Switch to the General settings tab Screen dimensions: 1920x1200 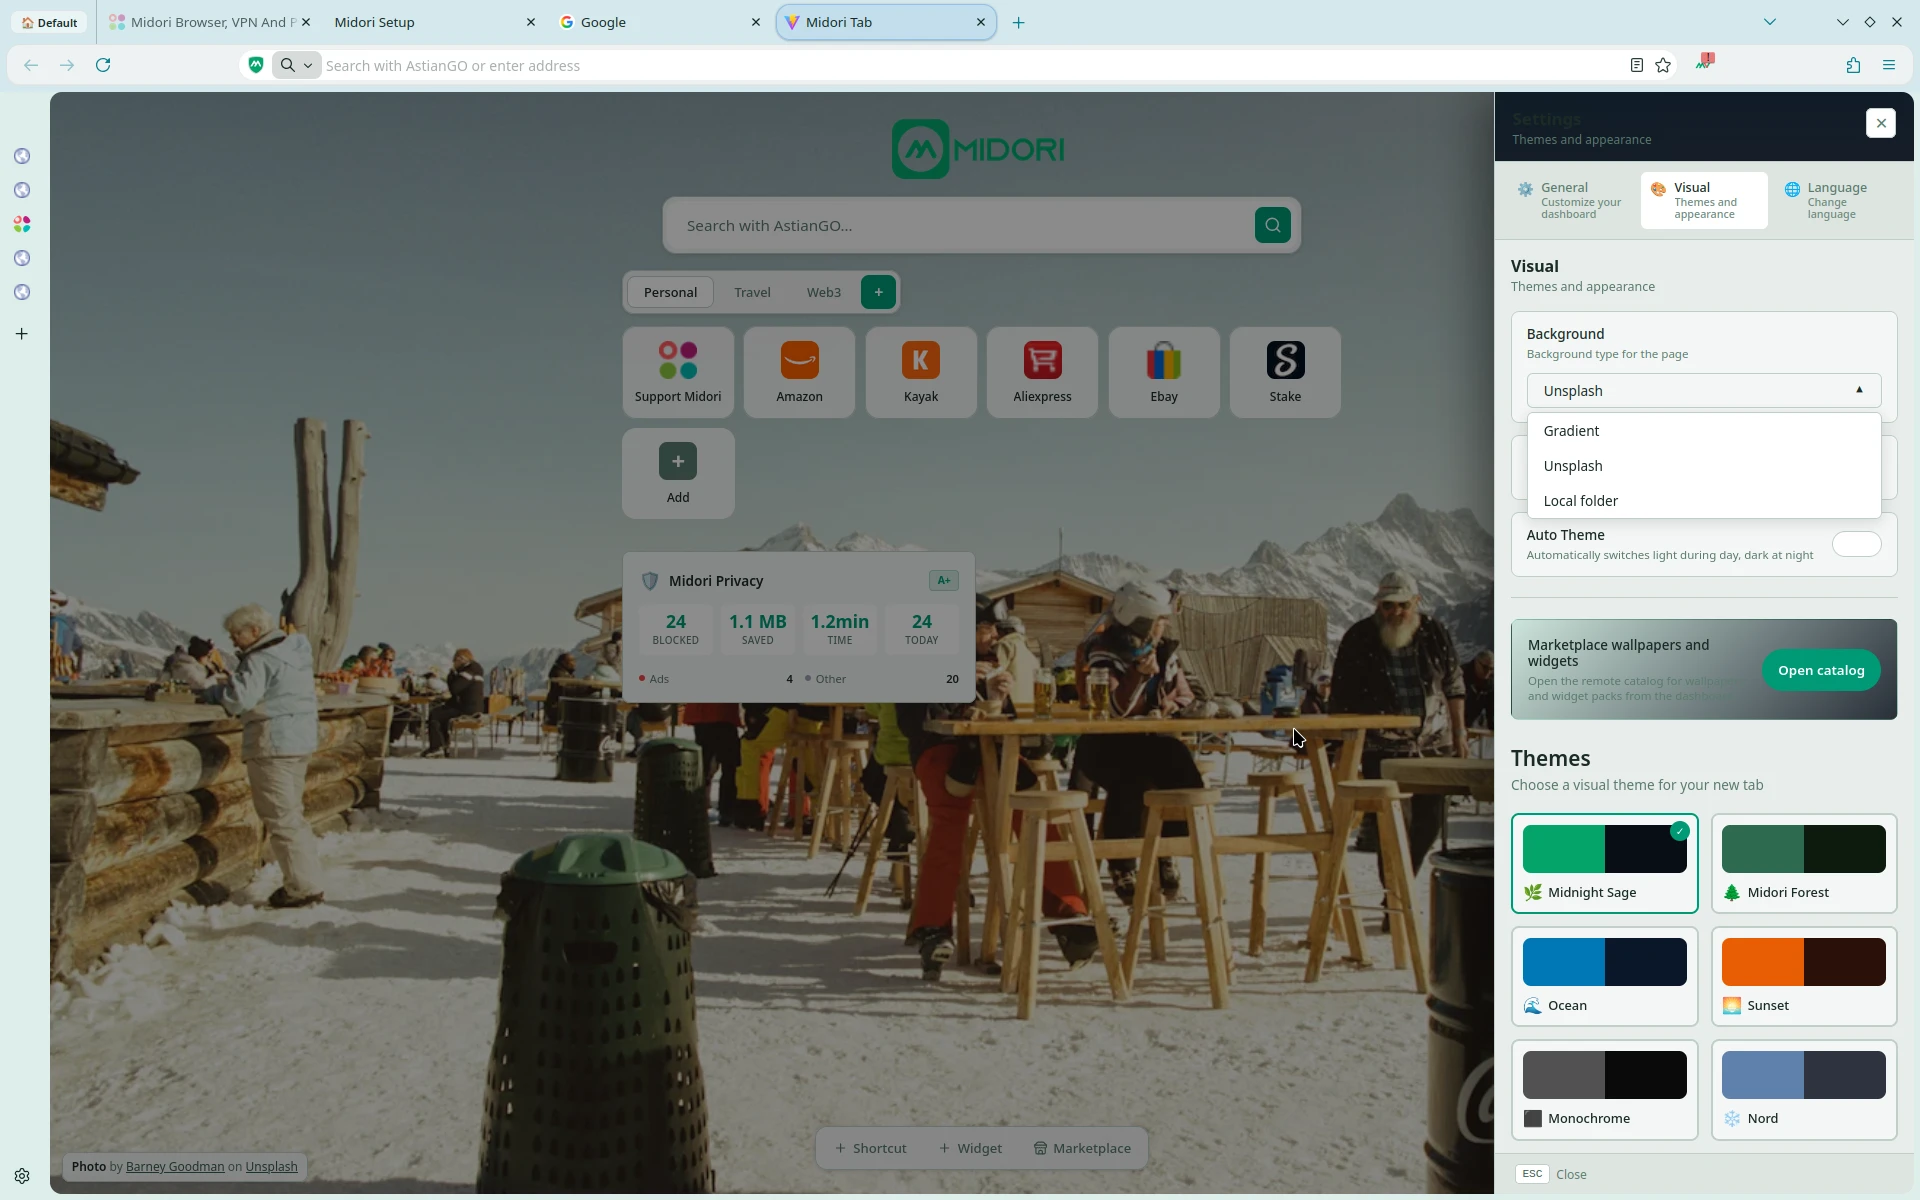(1570, 200)
